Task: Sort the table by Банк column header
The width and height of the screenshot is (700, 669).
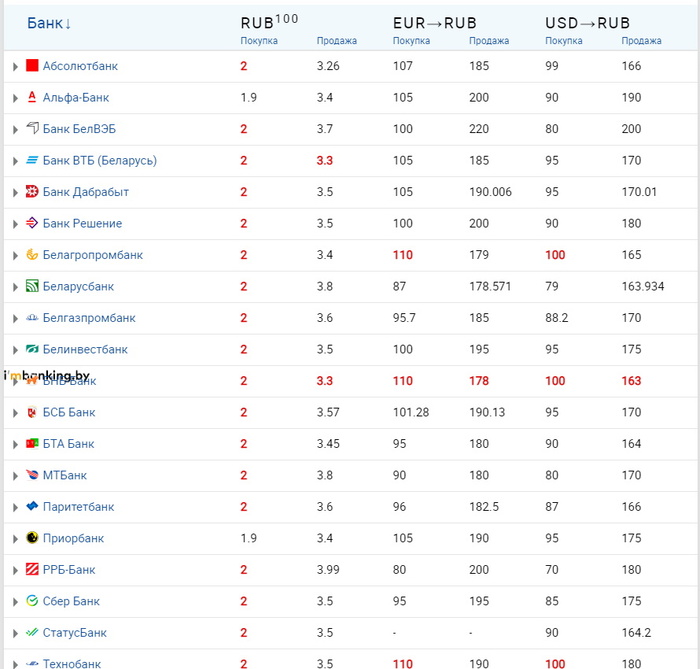Action: pyautogui.click(x=49, y=23)
